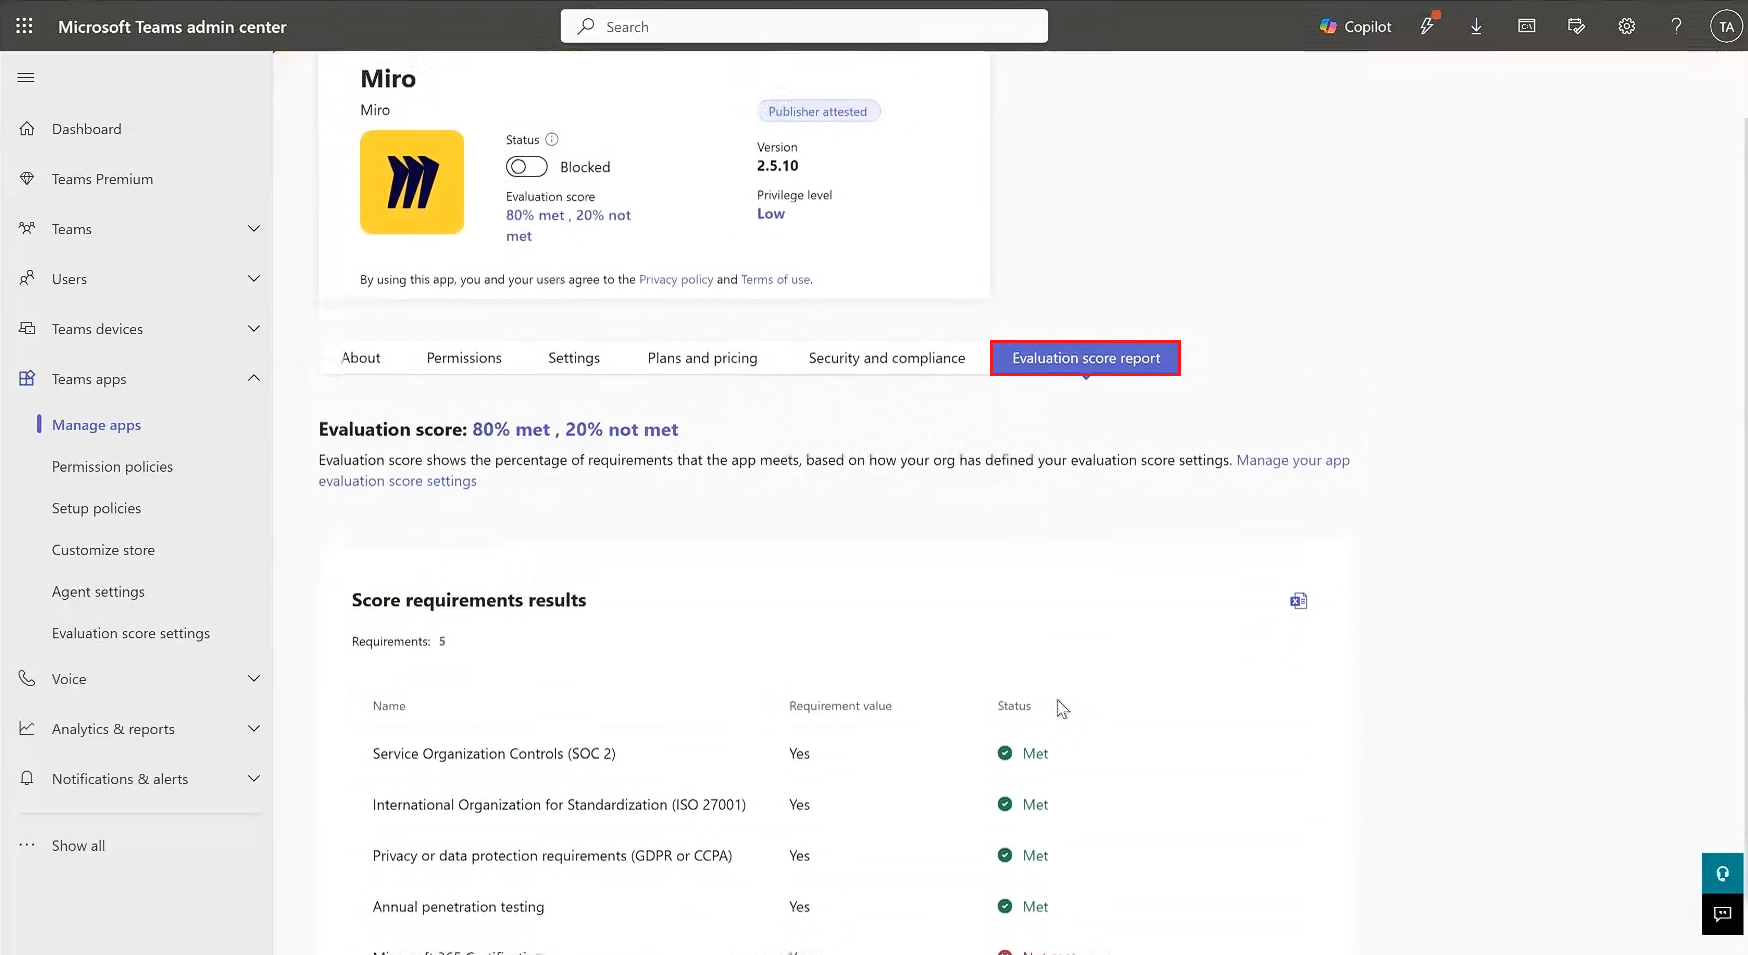Expand the Teams section chevron
Image resolution: width=1748 pixels, height=955 pixels.
[x=254, y=229]
